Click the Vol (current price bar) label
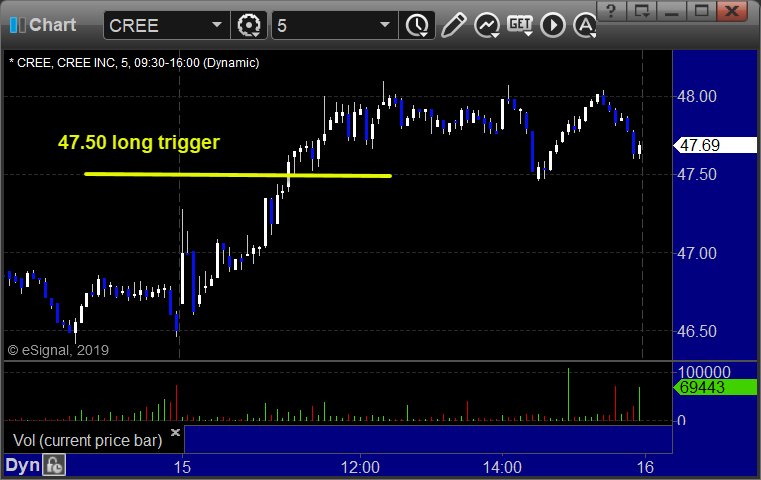The height and width of the screenshot is (480, 761). pos(87,440)
